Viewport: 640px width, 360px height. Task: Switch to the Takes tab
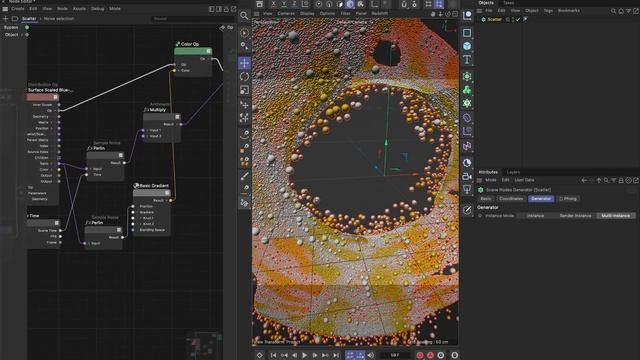click(x=509, y=3)
